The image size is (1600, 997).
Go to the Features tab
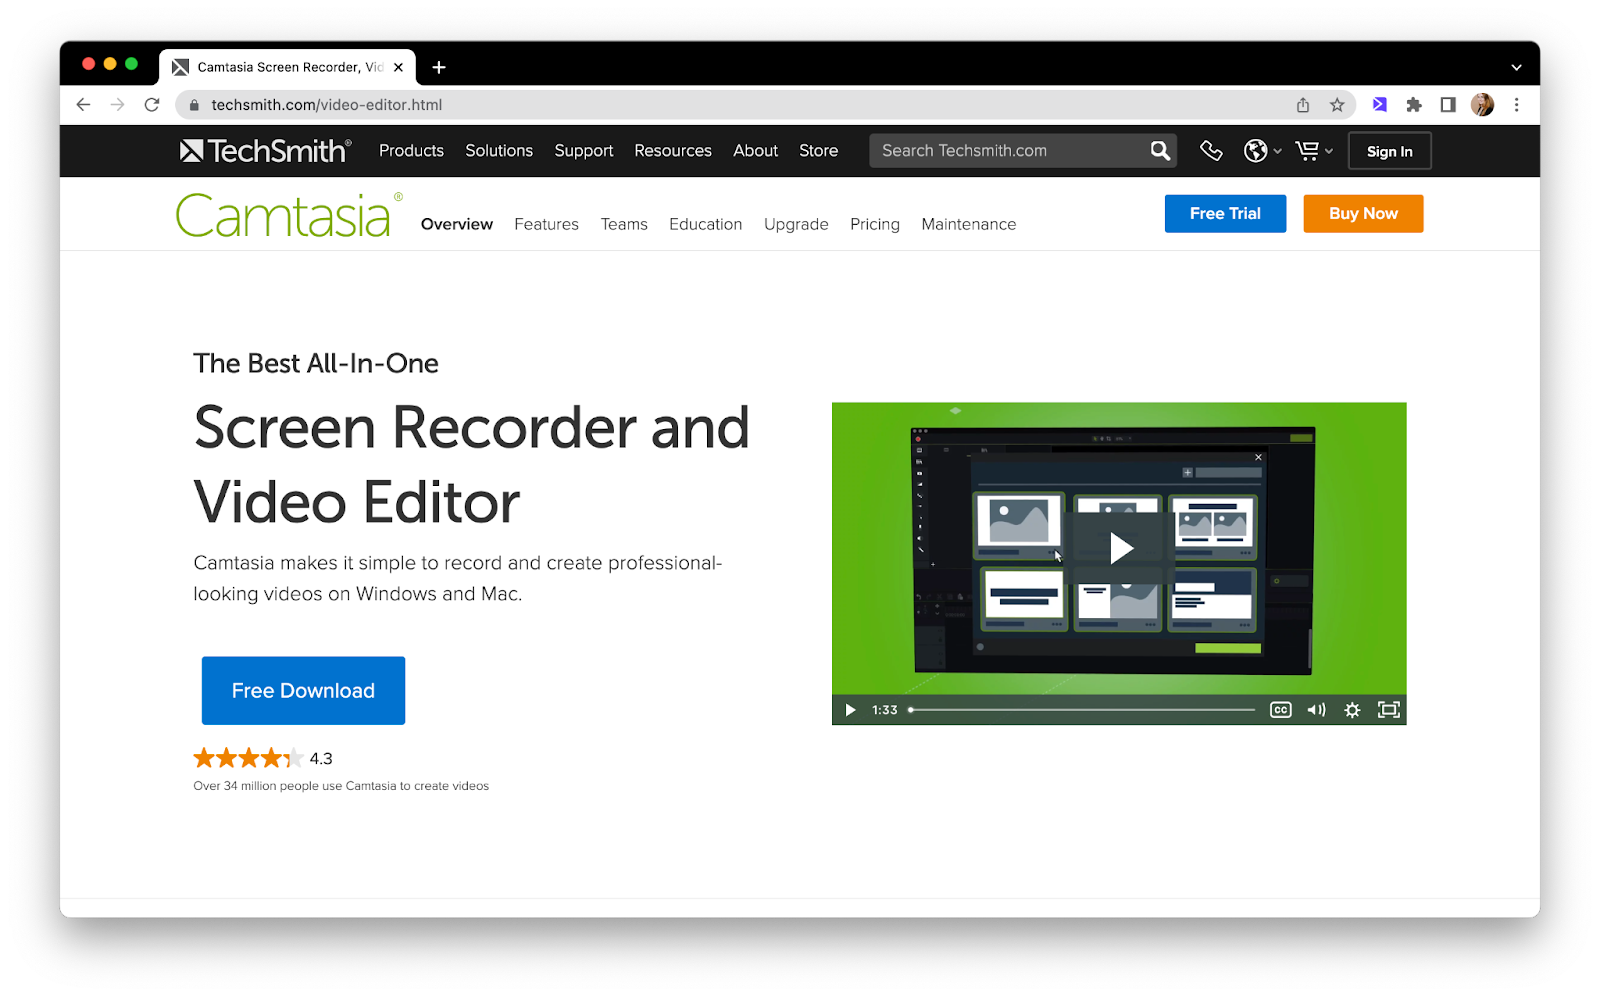click(x=546, y=224)
